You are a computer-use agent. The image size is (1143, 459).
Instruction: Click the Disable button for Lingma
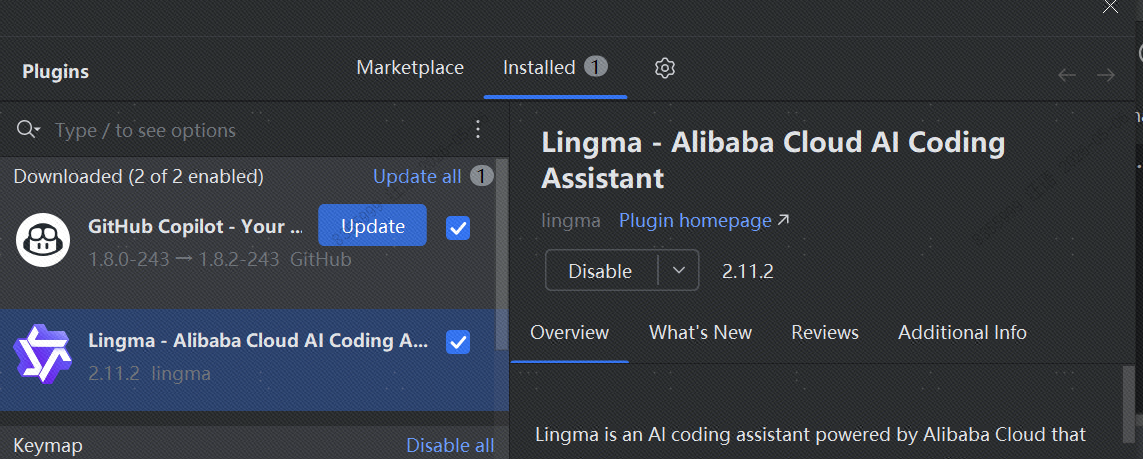[601, 271]
